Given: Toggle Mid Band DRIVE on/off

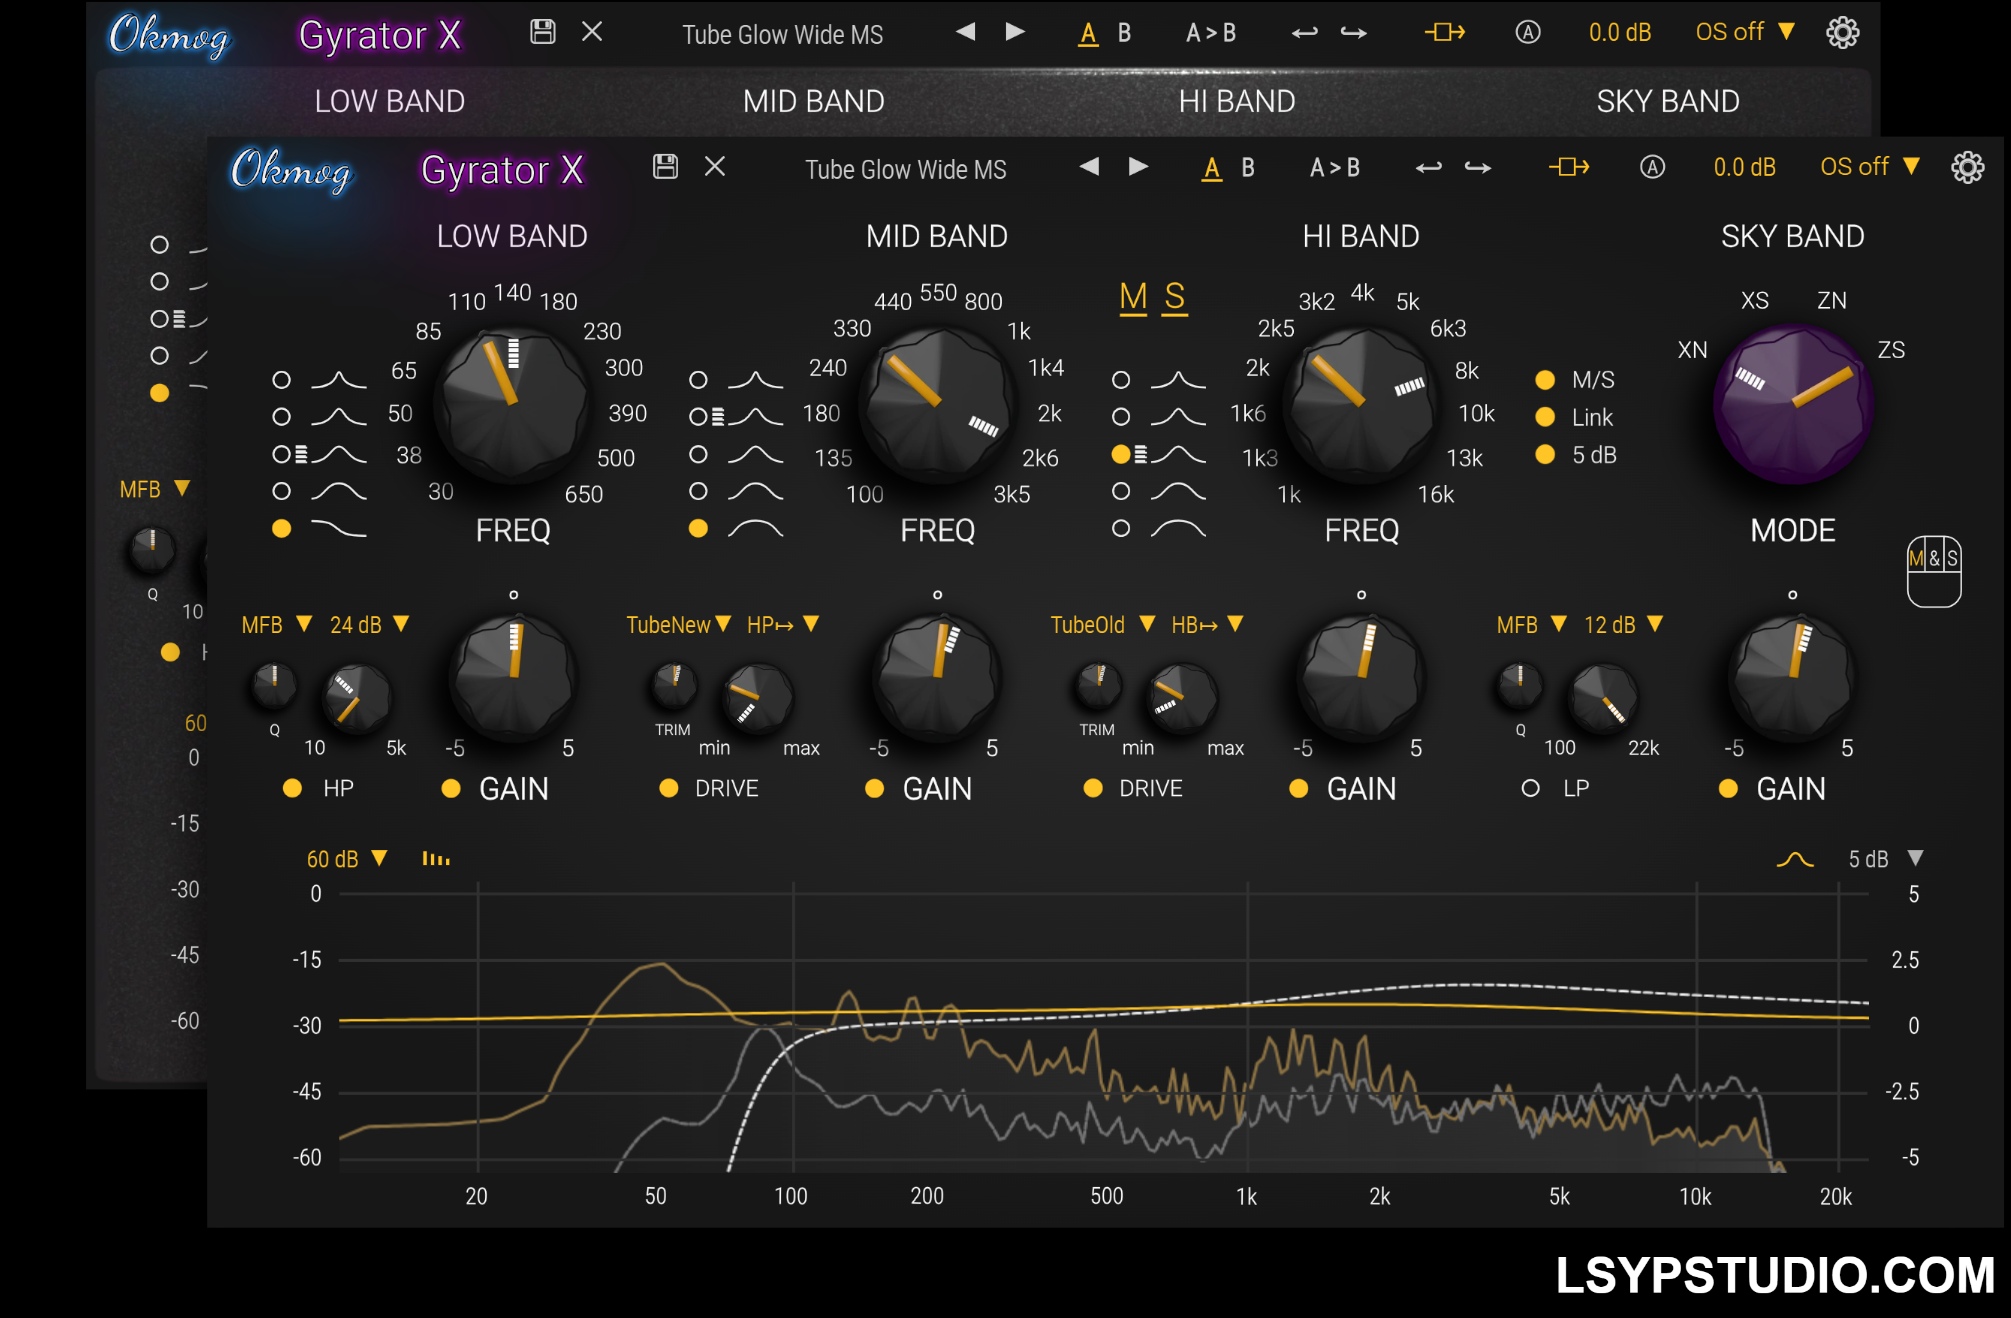Looking at the screenshot, I should coord(669,788).
